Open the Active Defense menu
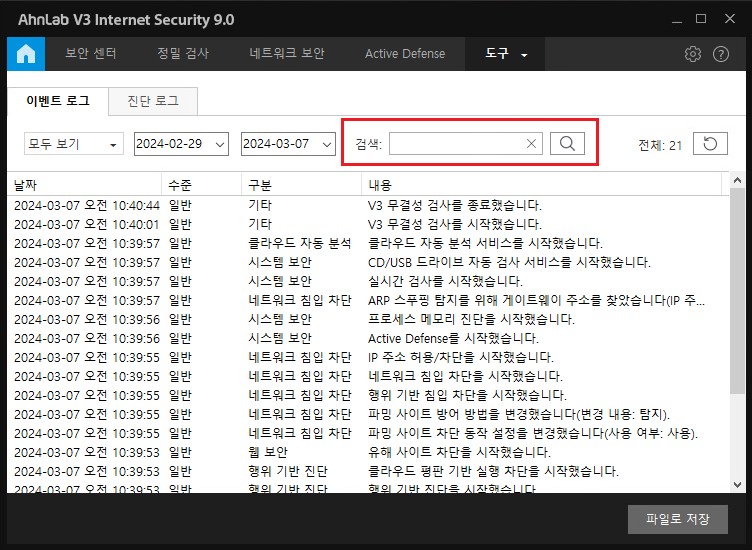 point(405,54)
